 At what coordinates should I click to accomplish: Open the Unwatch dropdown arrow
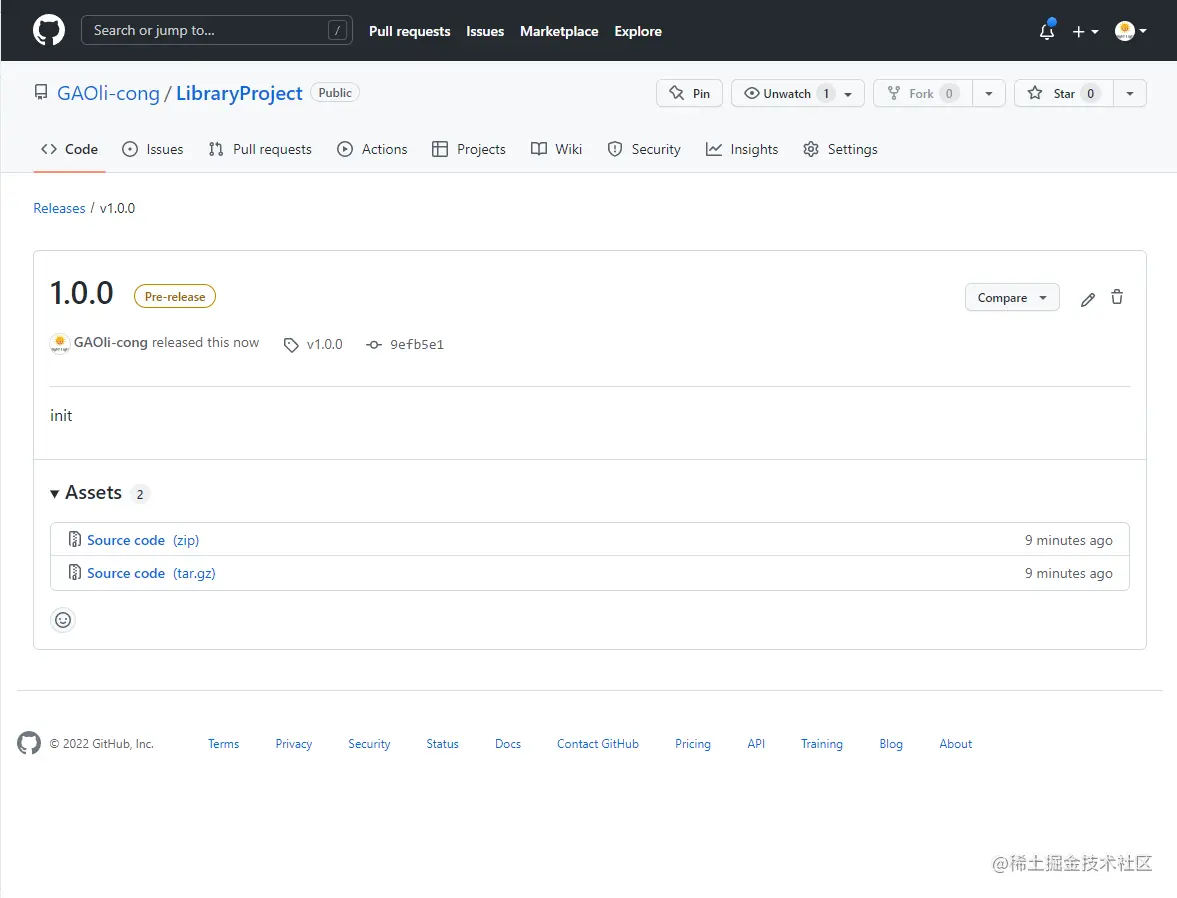tap(848, 94)
